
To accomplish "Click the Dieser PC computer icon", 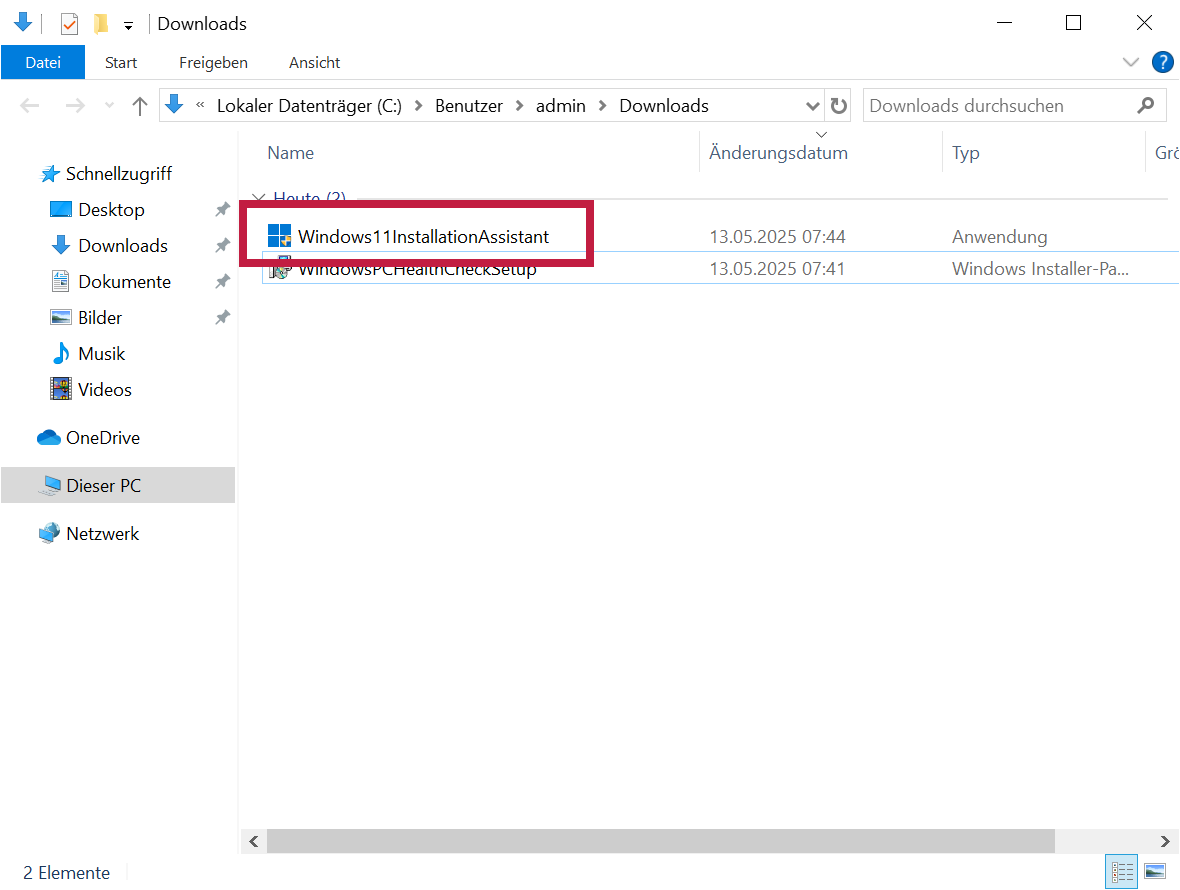I will point(50,486).
